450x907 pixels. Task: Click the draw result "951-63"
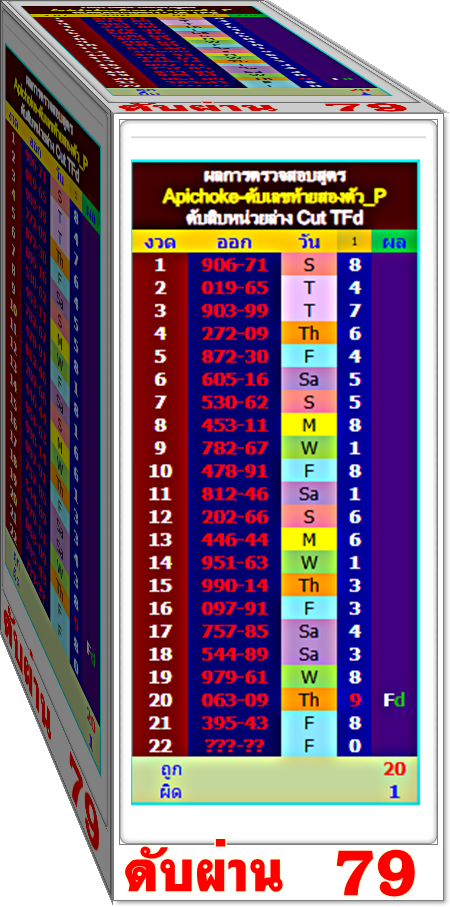point(234,562)
